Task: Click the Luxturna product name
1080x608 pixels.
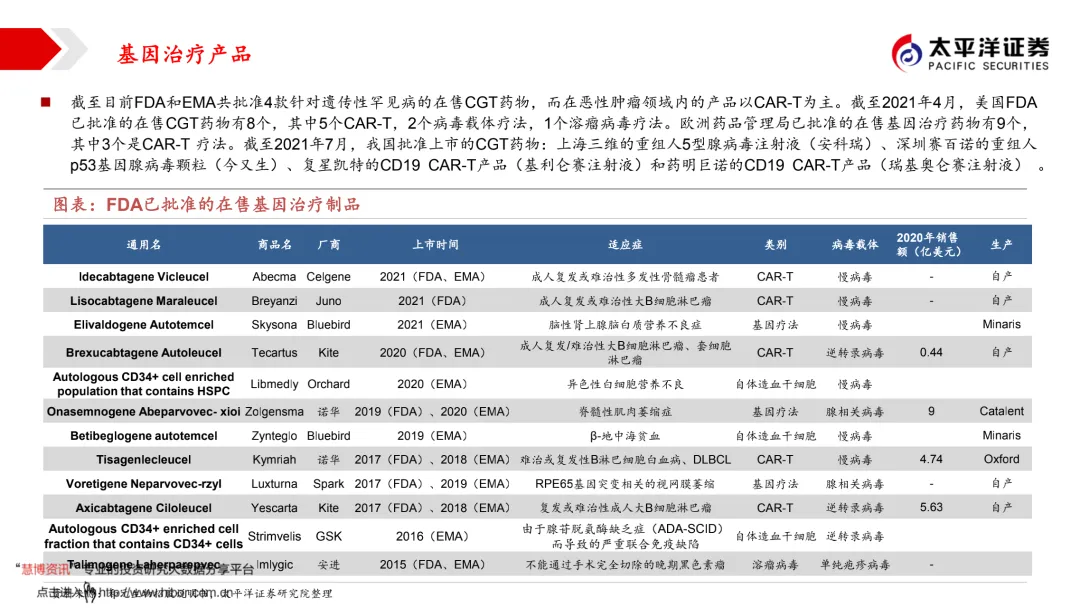Action: (x=274, y=484)
